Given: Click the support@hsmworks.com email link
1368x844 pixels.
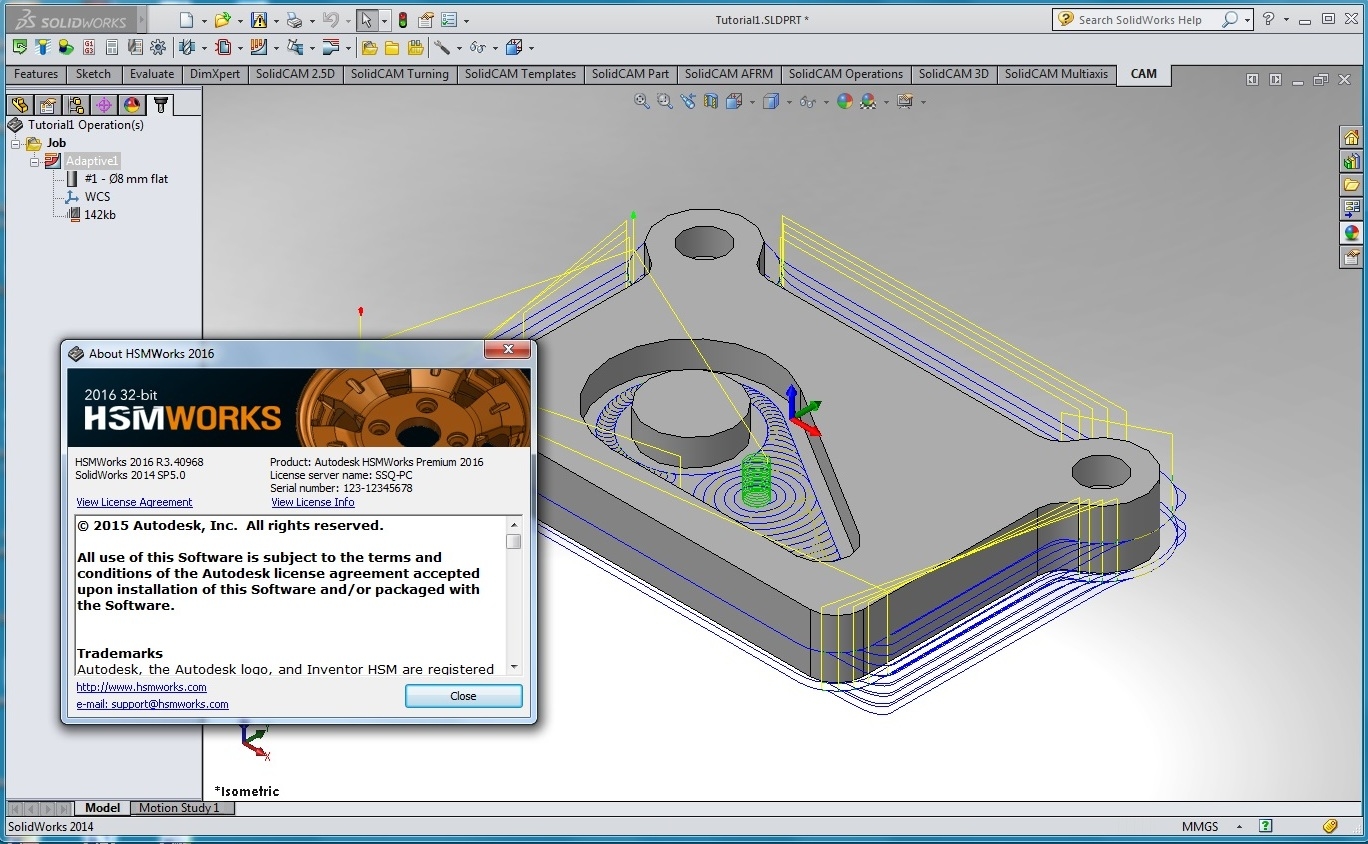Looking at the screenshot, I should pos(152,704).
